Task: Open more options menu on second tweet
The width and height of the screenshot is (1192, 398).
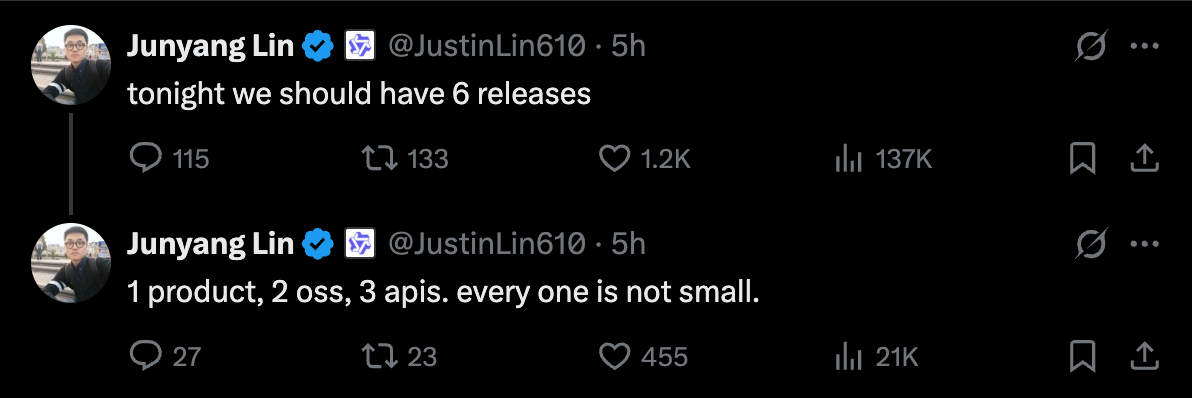Action: point(1144,244)
